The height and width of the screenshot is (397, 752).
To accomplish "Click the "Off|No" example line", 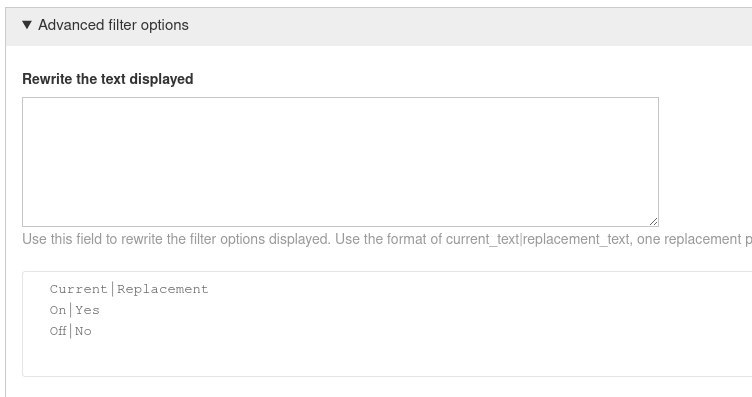I will pyautogui.click(x=70, y=331).
